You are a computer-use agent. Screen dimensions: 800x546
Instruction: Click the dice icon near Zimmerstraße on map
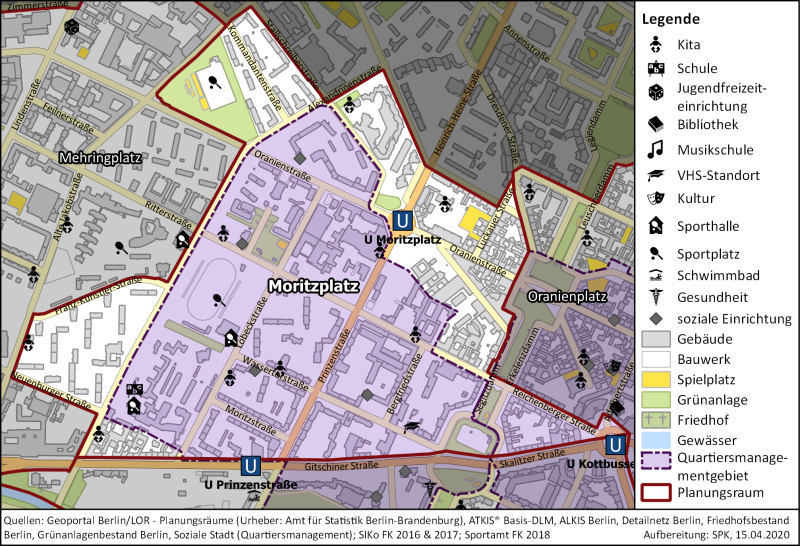tap(72, 31)
